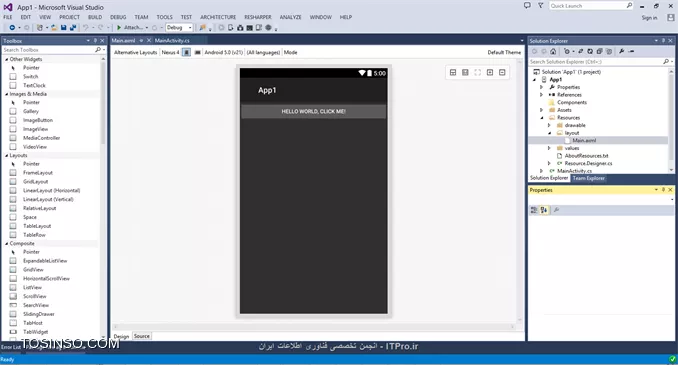This screenshot has width=678, height=365.
Task: Open the Android 5.0 (v21) version dropdown
Action: pos(224,52)
